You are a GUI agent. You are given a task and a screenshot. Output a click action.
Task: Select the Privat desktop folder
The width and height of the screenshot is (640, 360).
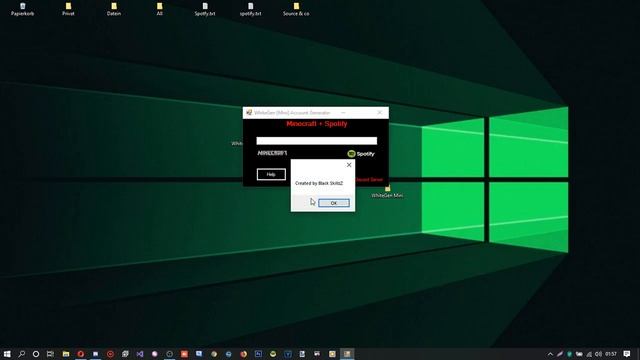click(x=68, y=9)
